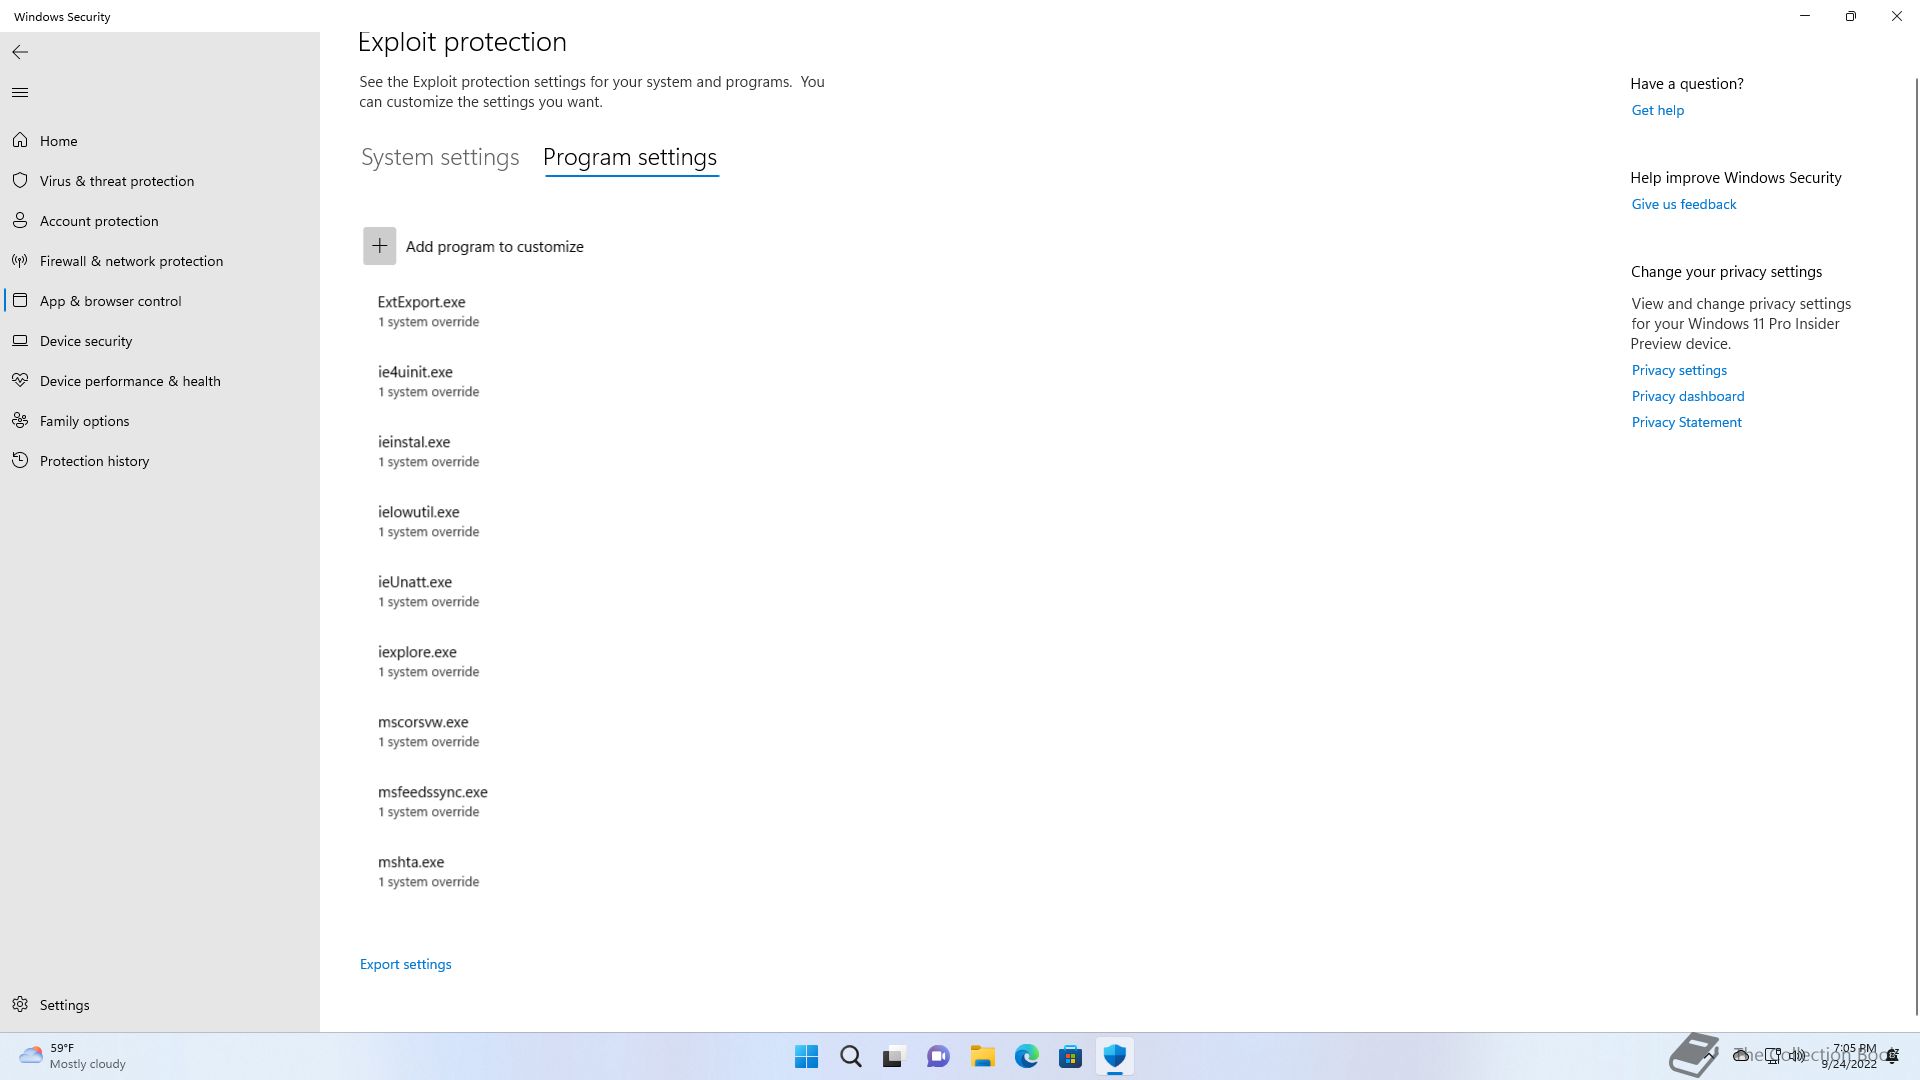Open the hamburger navigation menu
The image size is (1920, 1080).
point(20,93)
